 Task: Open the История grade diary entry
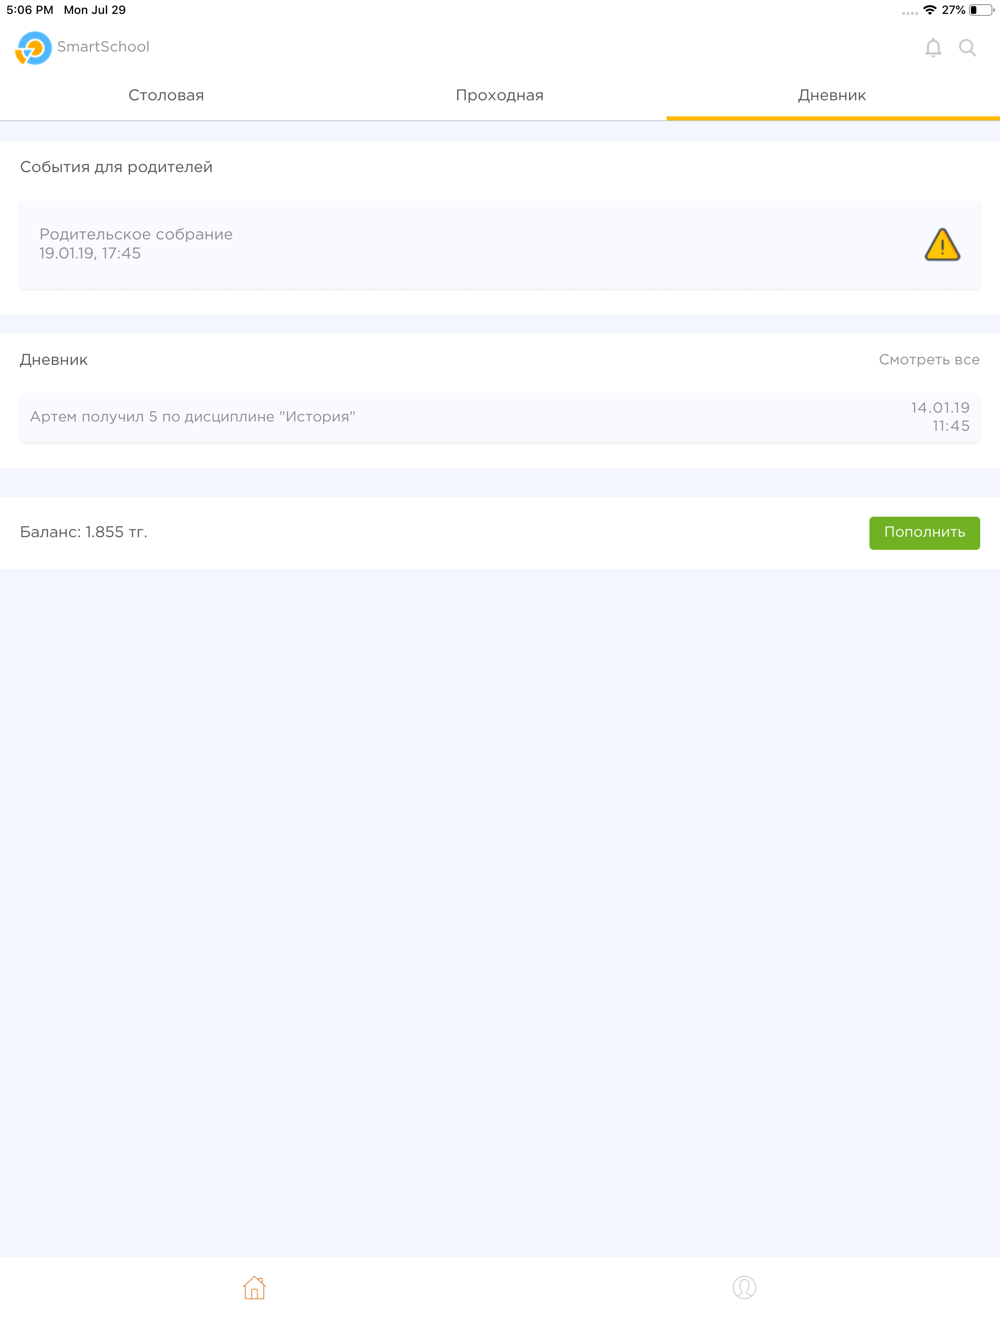pyautogui.click(x=500, y=417)
